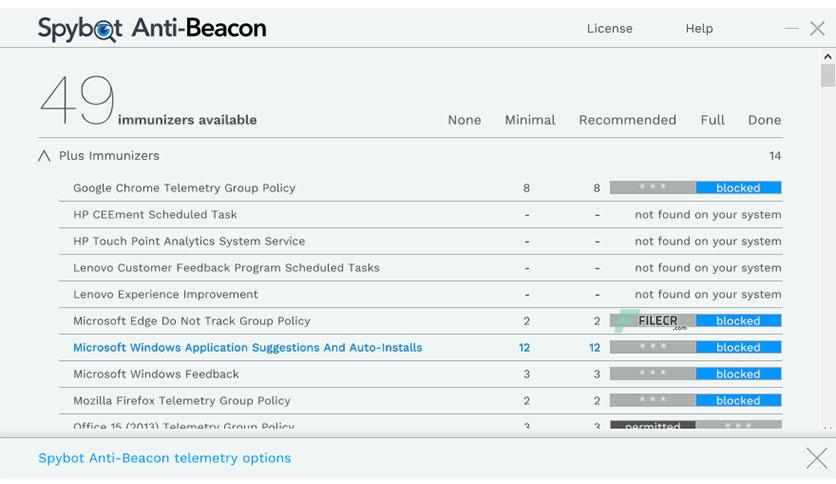Click the scrollbar up arrow
This screenshot has height=484, width=836.
pyautogui.click(x=827, y=57)
